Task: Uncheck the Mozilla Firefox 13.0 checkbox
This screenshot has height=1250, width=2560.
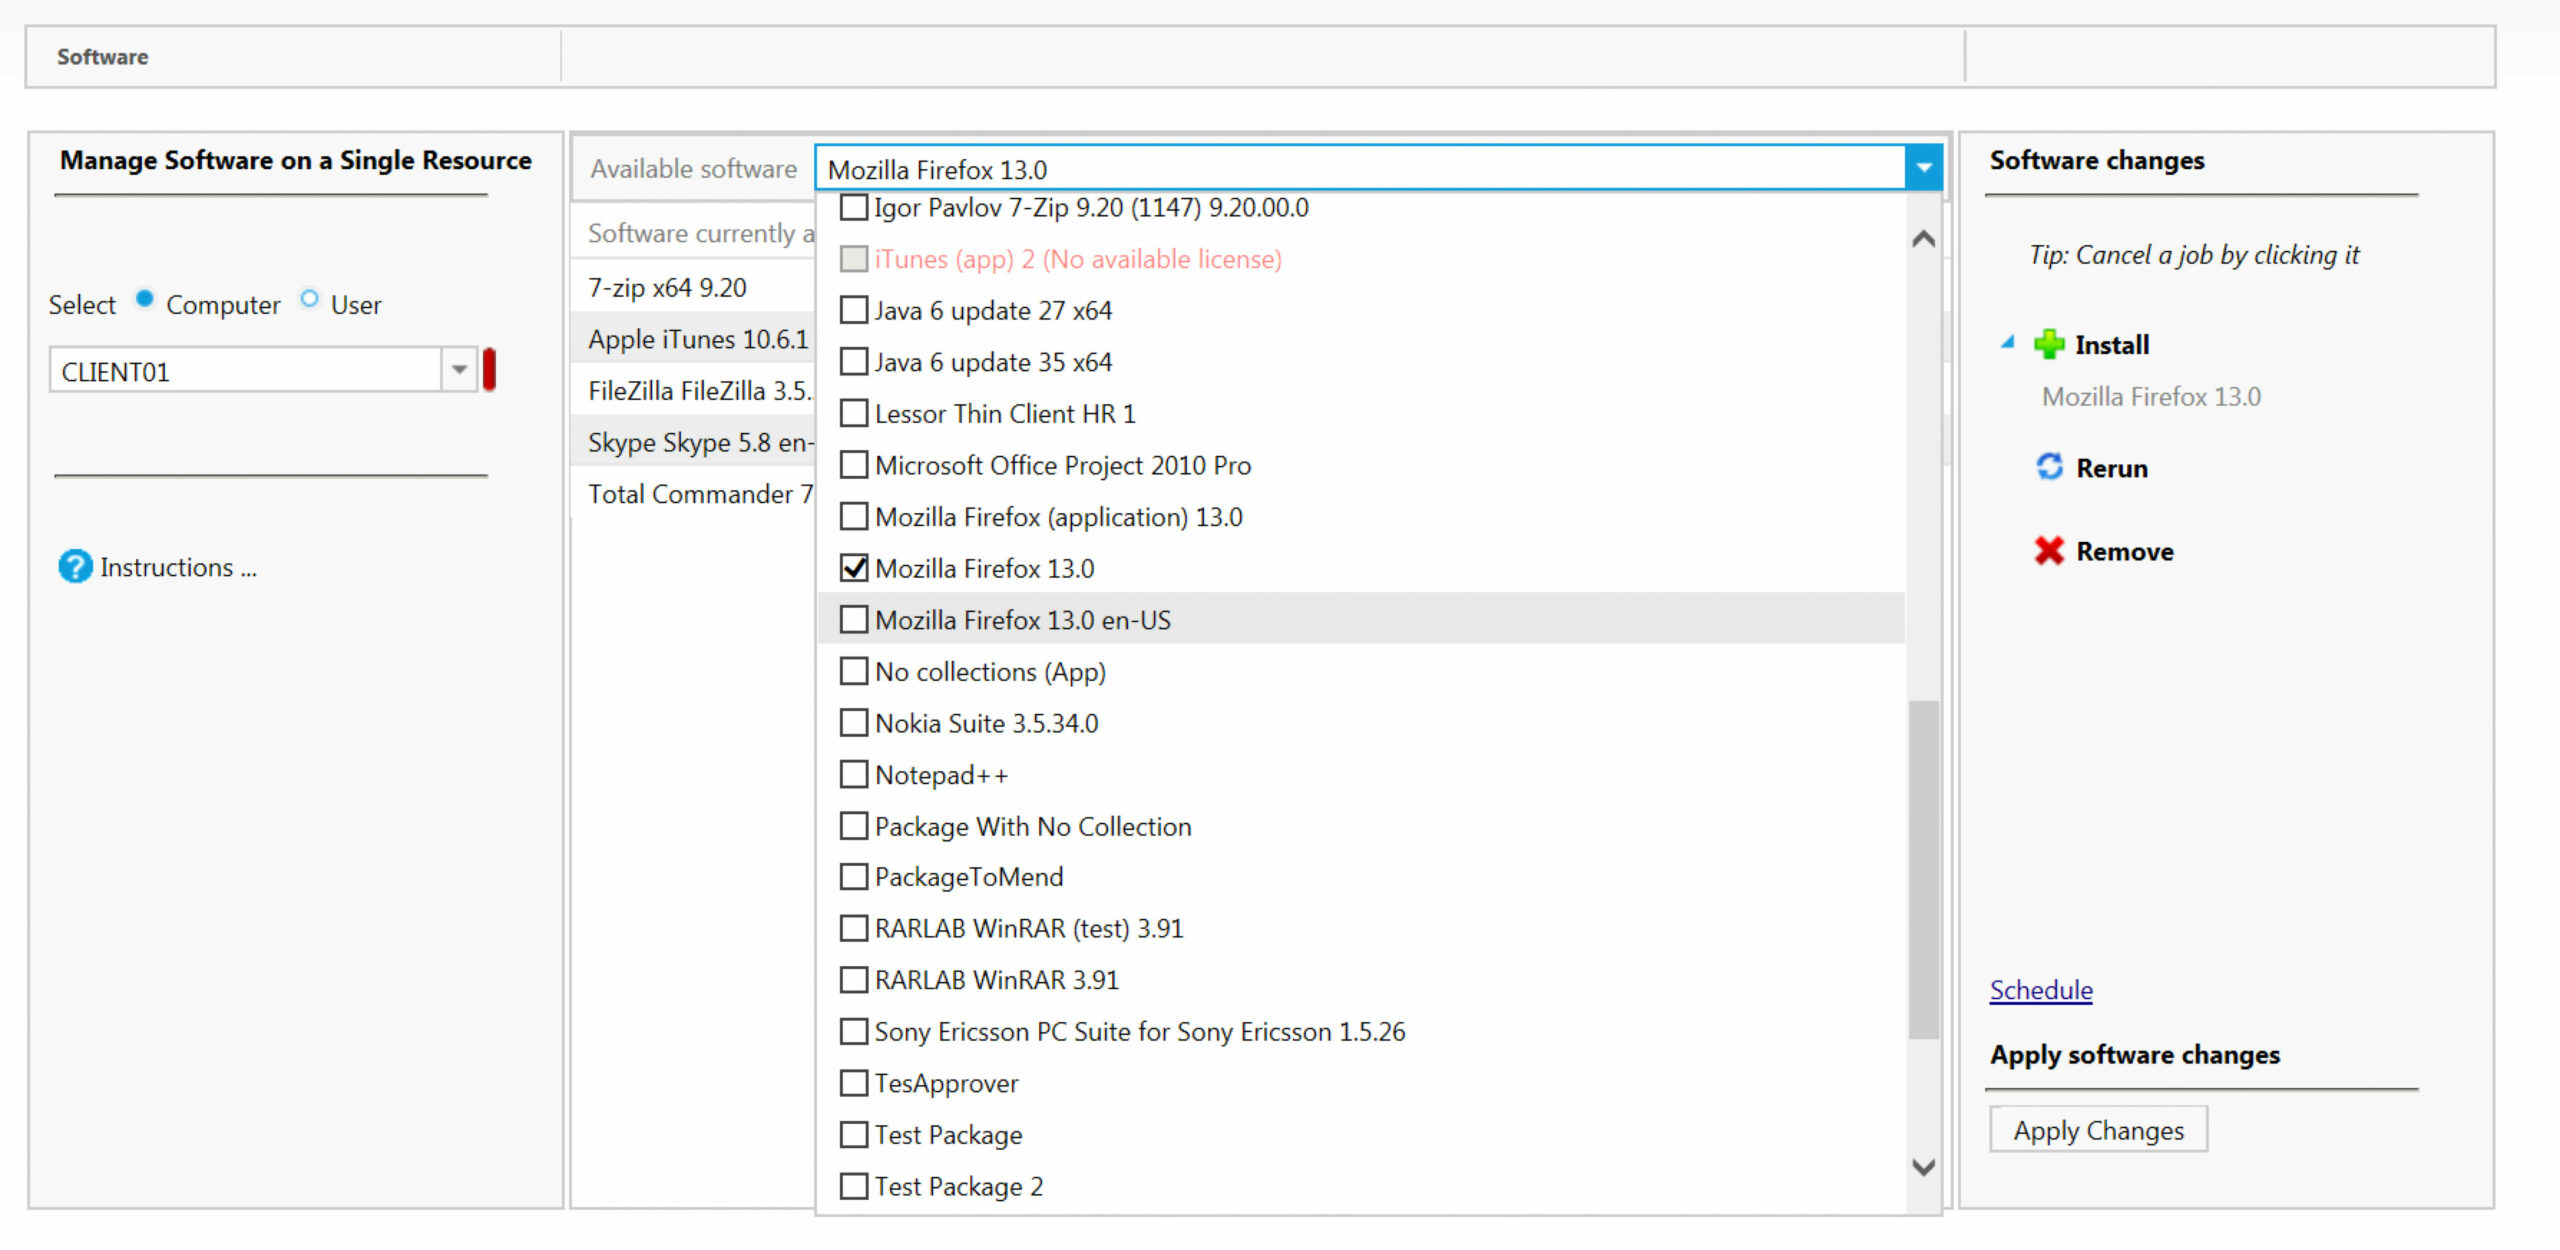Action: coord(853,568)
